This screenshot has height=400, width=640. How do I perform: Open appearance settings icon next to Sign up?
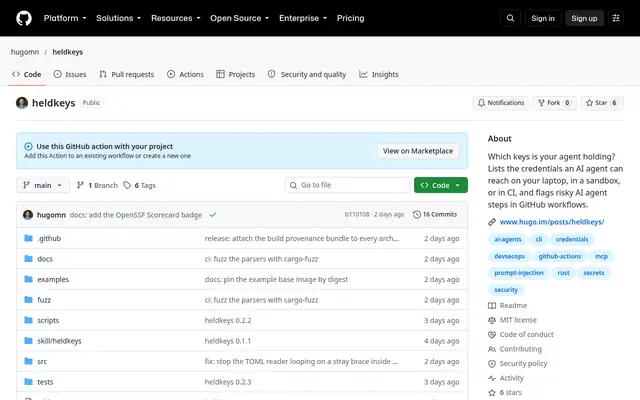coord(616,18)
